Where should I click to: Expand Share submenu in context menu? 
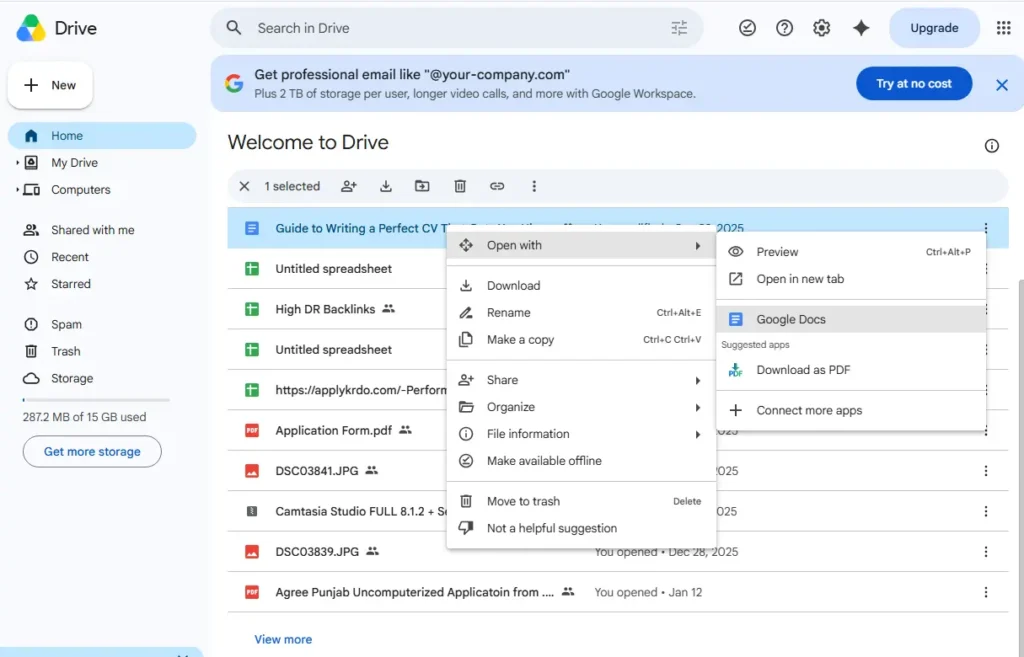click(x=581, y=380)
